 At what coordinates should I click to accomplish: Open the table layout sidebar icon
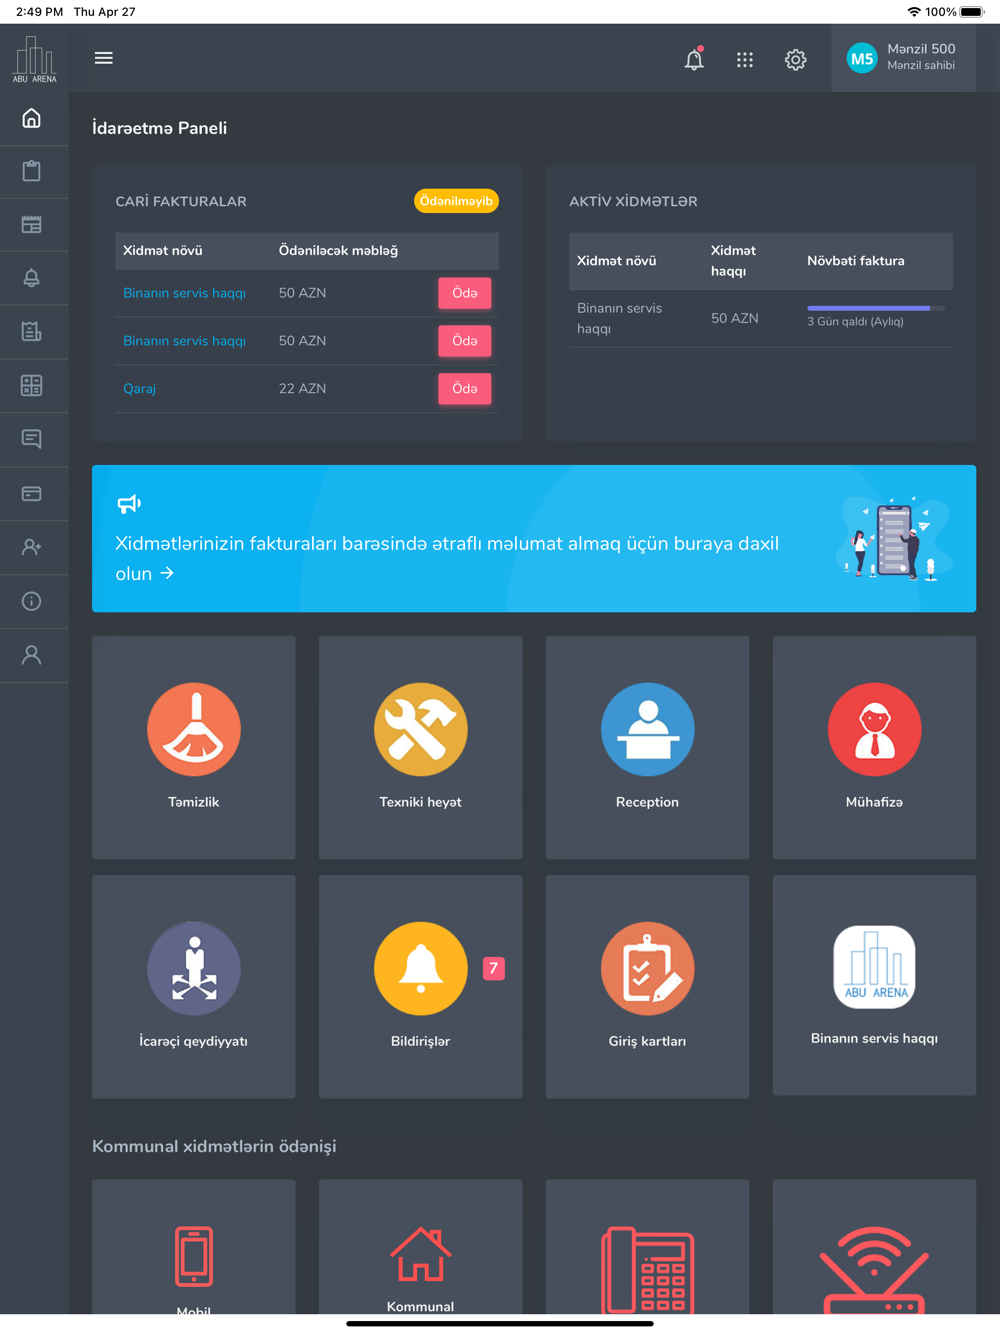pos(32,225)
